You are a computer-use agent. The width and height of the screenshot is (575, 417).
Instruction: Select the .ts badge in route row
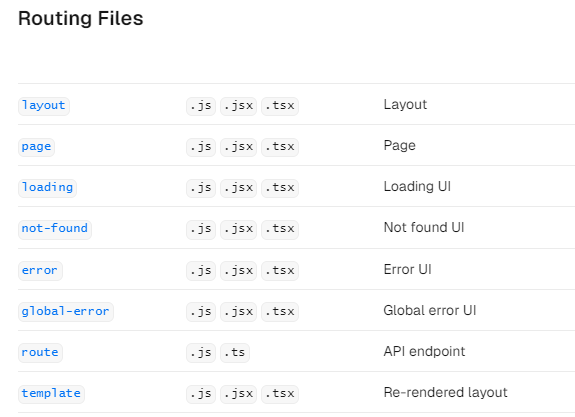click(235, 353)
